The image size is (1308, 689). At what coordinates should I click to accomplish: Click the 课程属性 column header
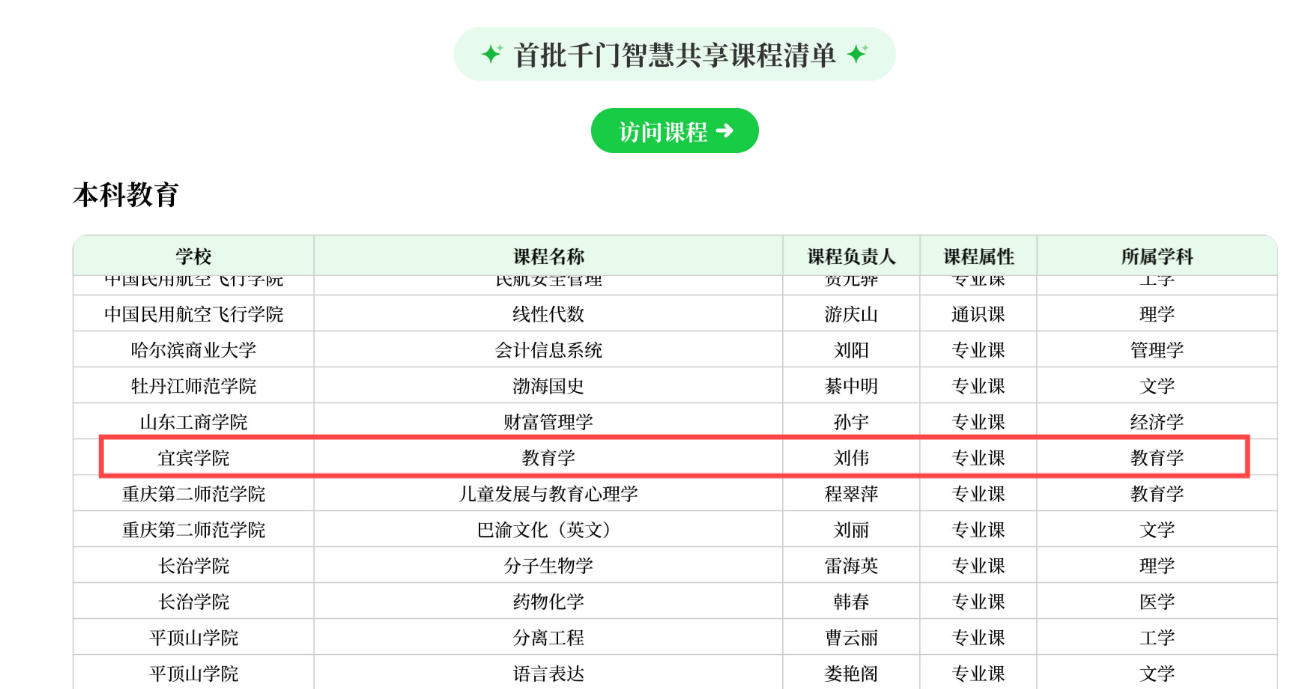tap(978, 257)
